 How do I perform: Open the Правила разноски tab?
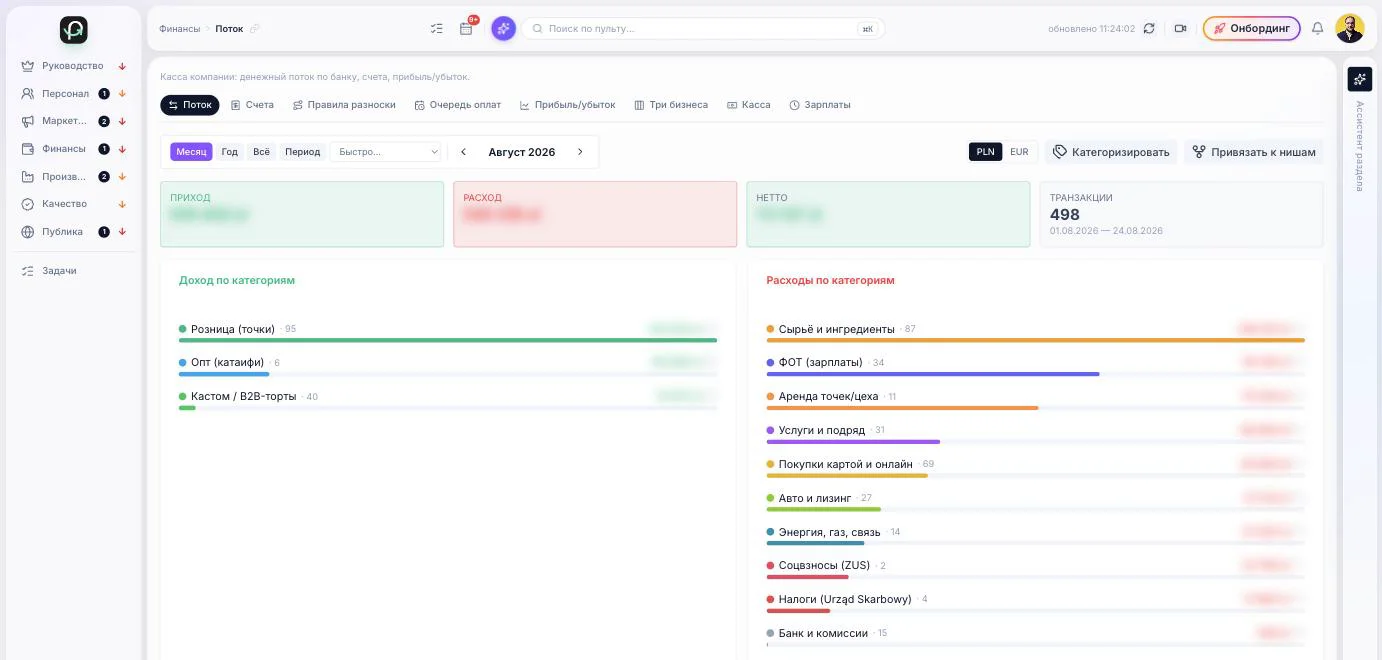coord(344,105)
